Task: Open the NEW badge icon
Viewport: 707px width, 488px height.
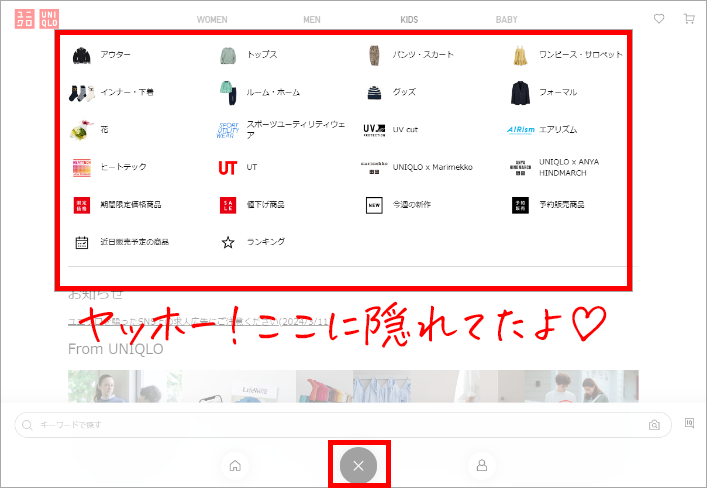Action: (x=374, y=205)
